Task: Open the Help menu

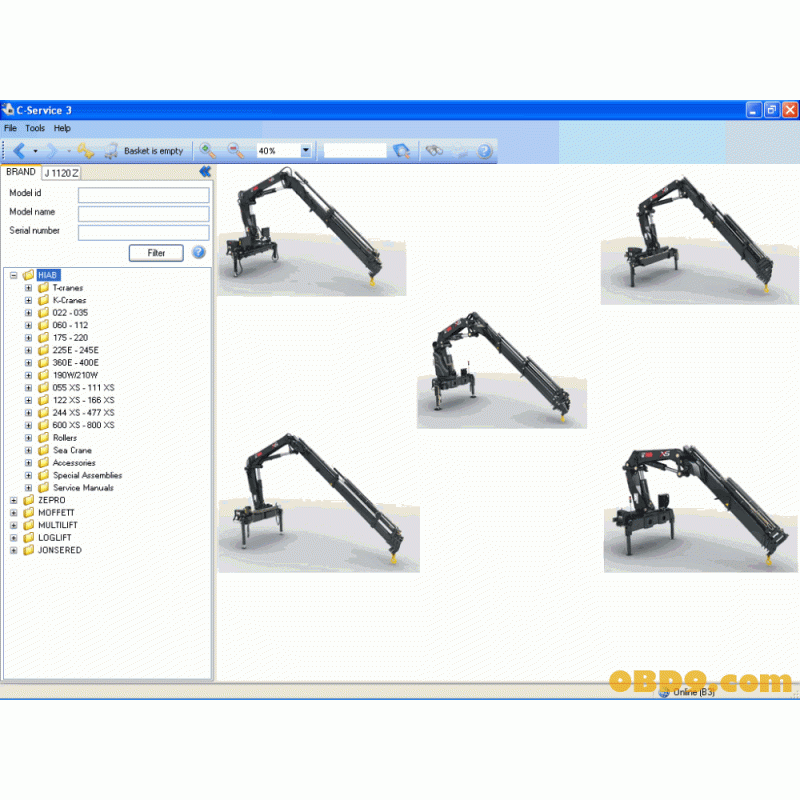Action: coord(62,128)
